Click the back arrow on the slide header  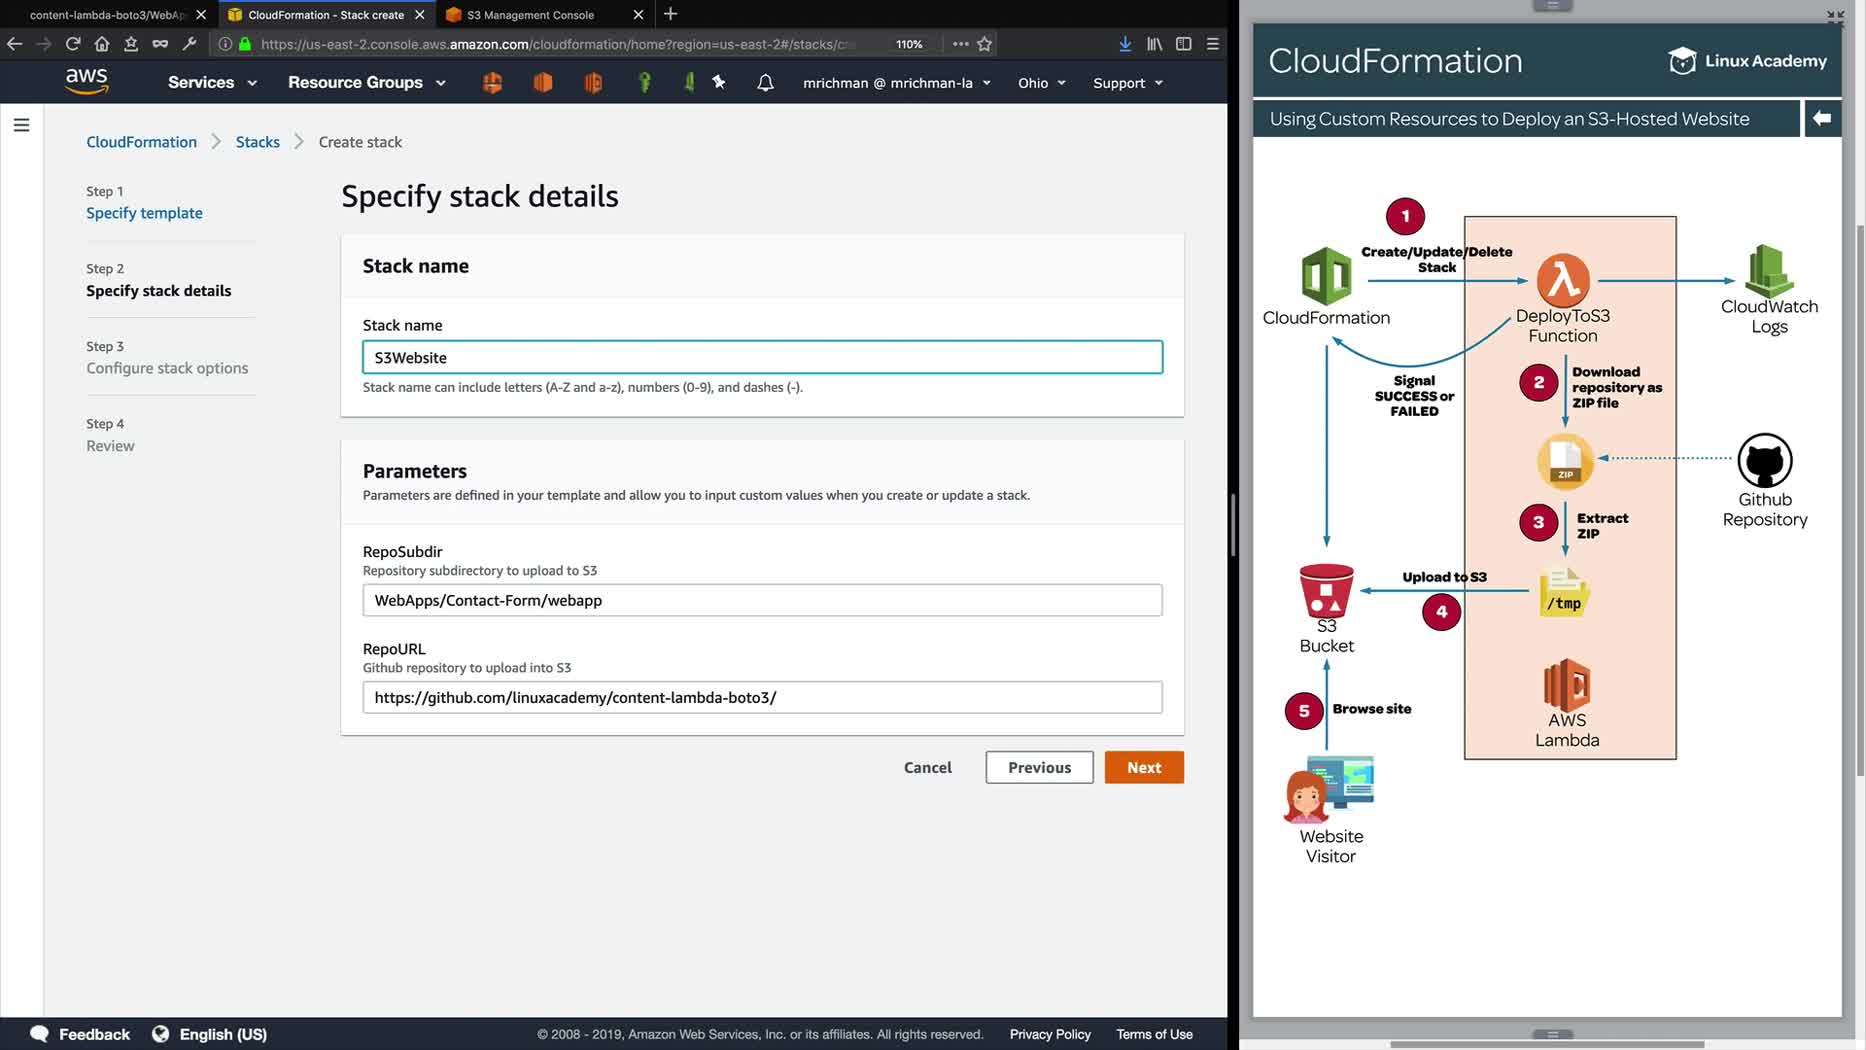click(x=1821, y=118)
